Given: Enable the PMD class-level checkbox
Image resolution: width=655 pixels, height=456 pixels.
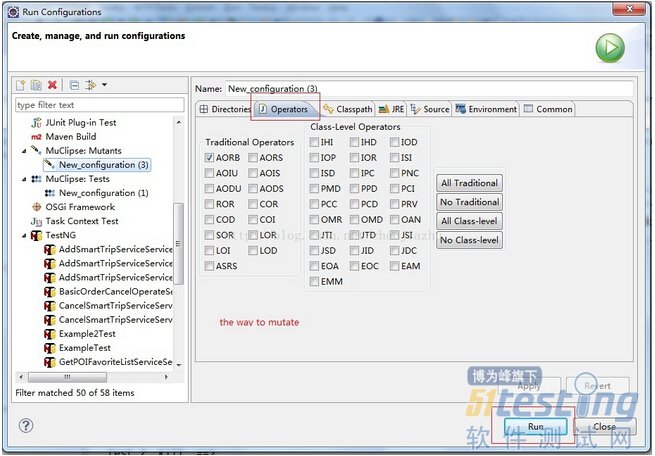Looking at the screenshot, I should pyautogui.click(x=314, y=189).
